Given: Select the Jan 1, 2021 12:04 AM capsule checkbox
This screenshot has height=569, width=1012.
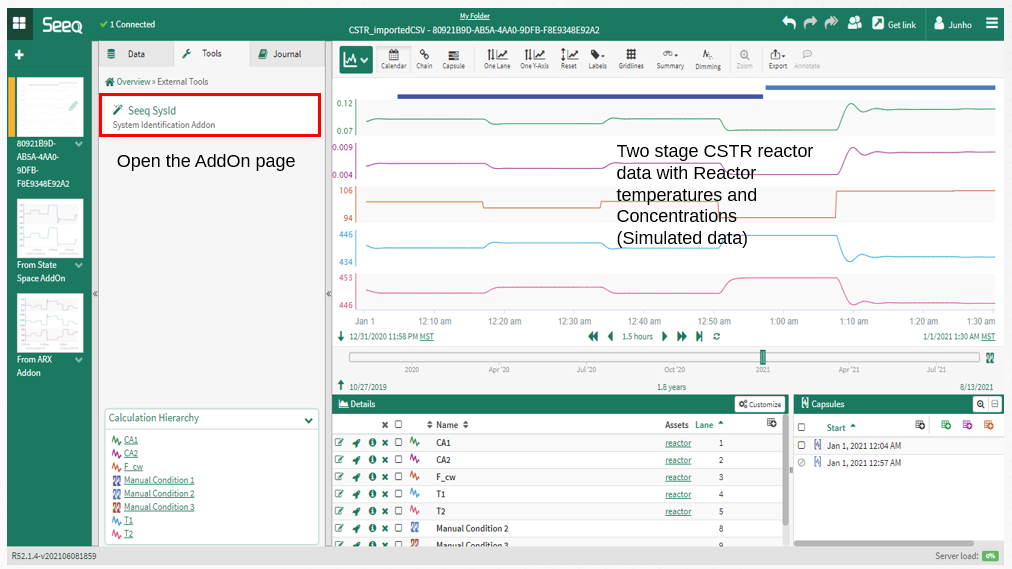Looking at the screenshot, I should pos(801,445).
